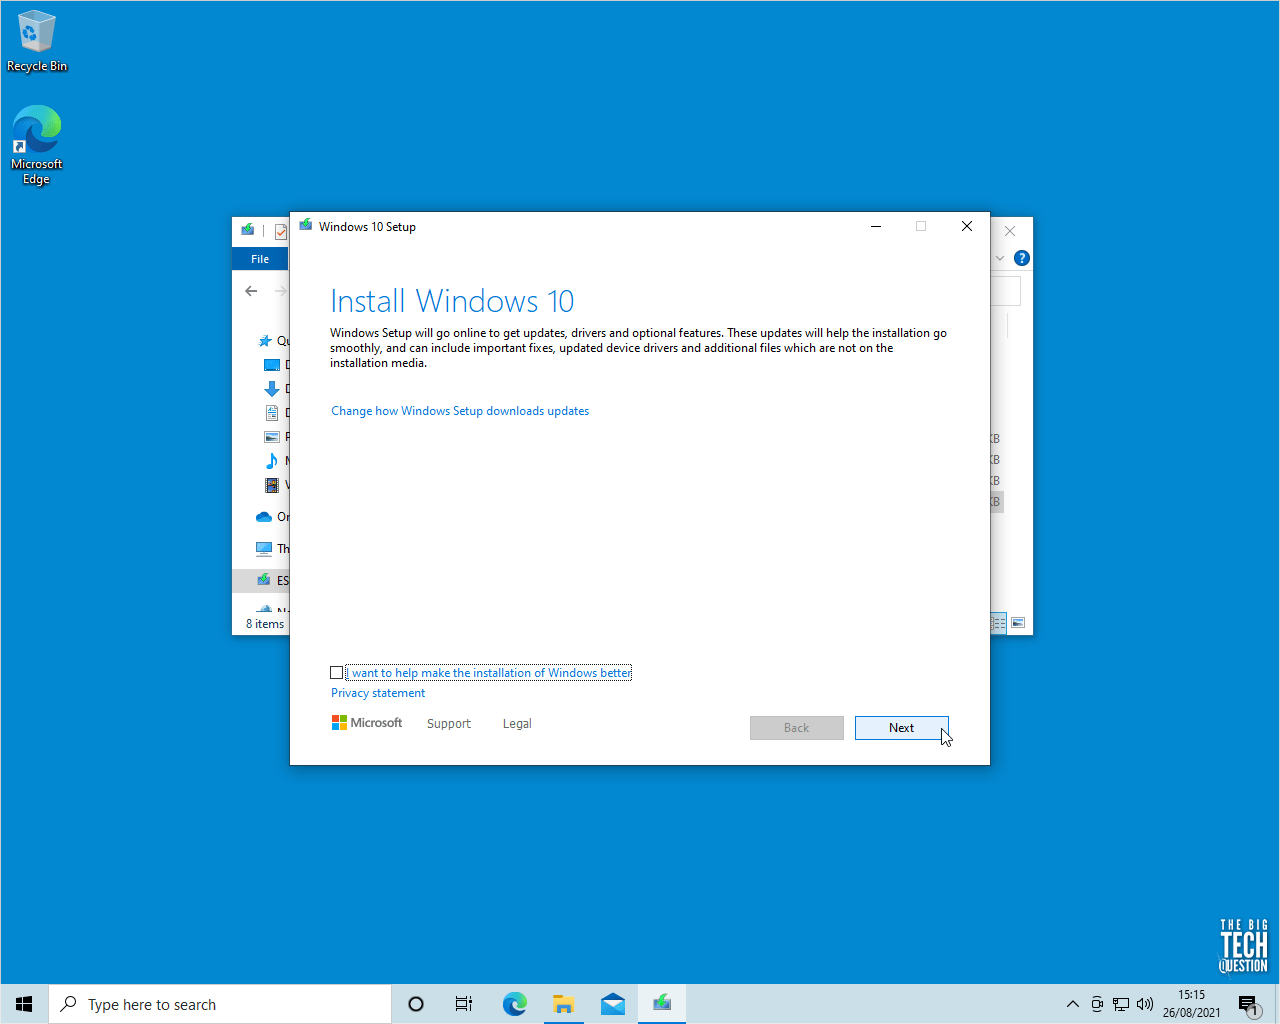Click the Windows Setup taskbar icon
The image size is (1280, 1024).
pyautogui.click(x=662, y=1004)
